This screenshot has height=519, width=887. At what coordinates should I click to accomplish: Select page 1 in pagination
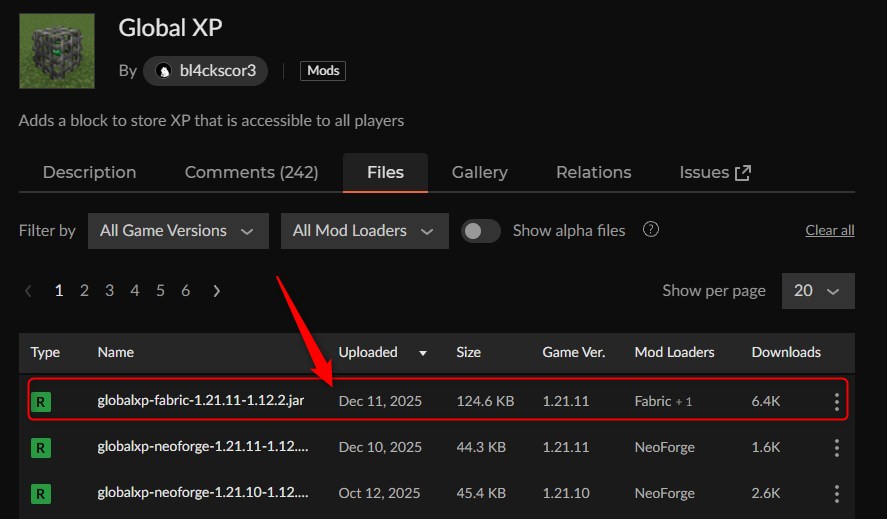[x=58, y=291]
